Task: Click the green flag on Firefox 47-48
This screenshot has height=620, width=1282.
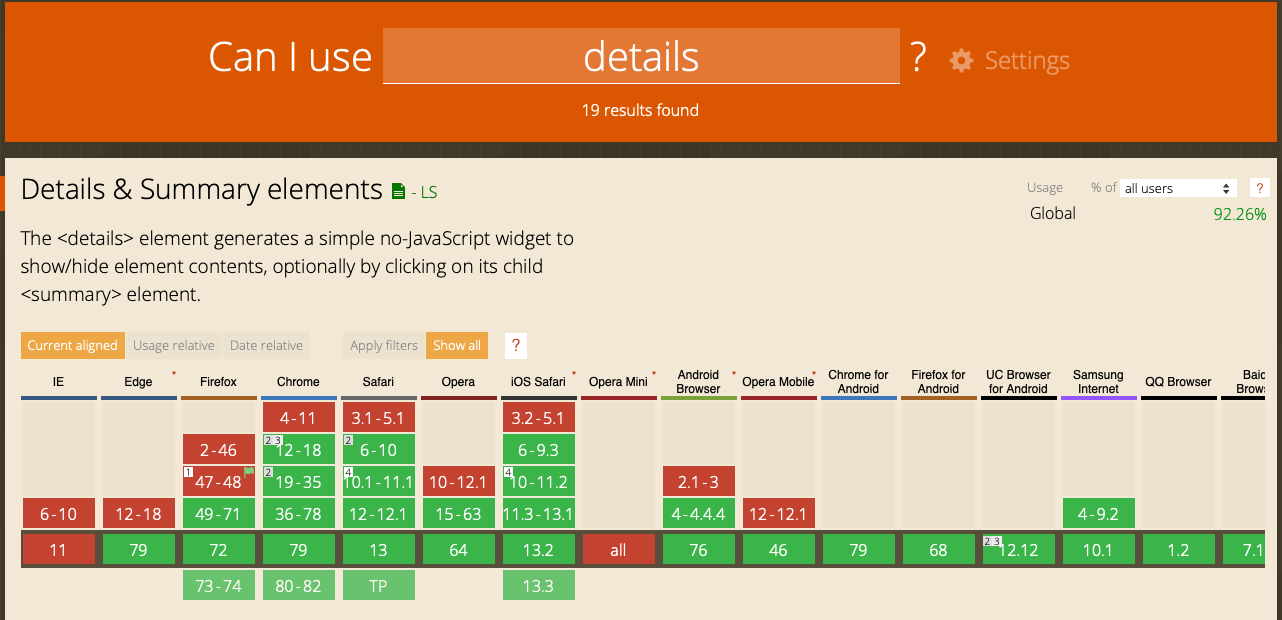Action: click(249, 472)
